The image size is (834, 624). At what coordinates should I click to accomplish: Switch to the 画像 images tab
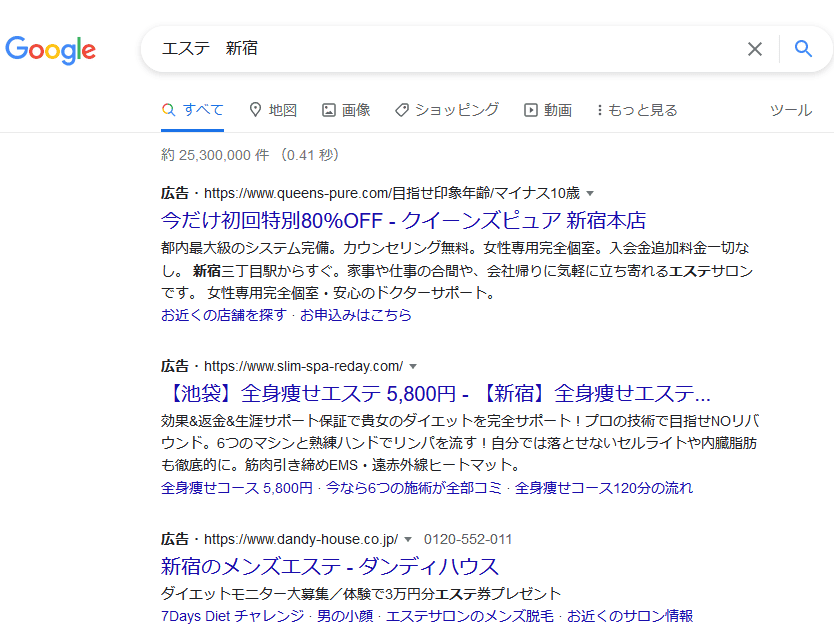click(346, 110)
